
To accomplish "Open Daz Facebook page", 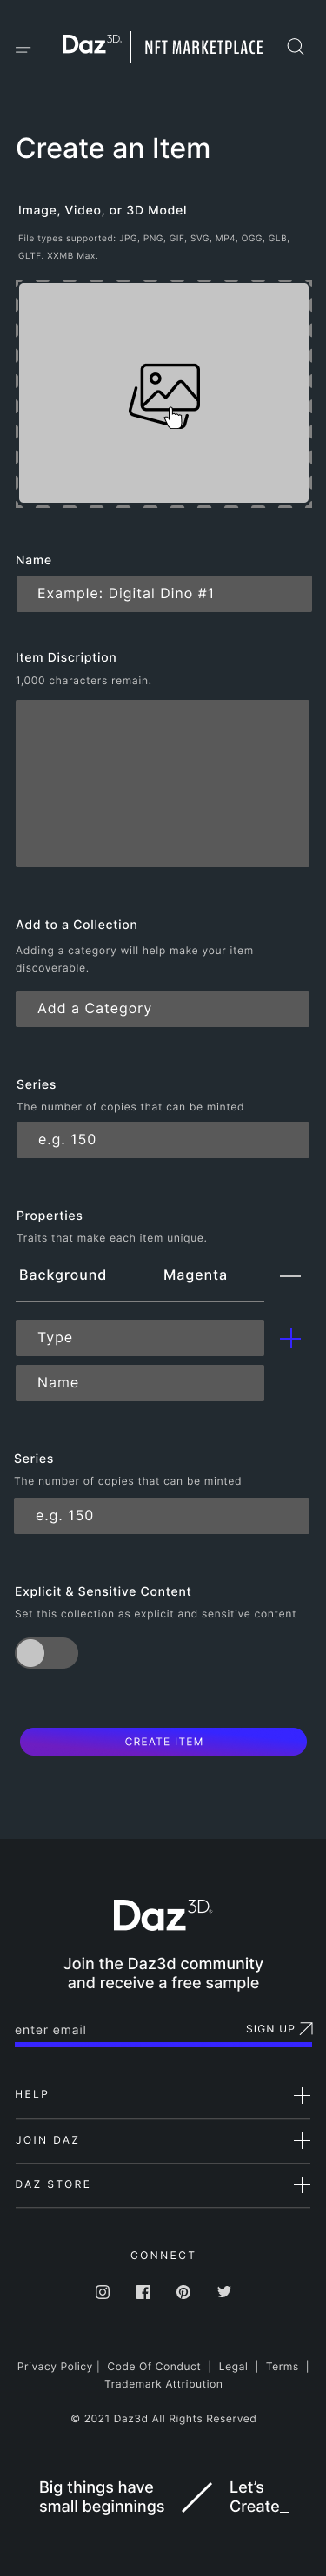I will 143,2291.
